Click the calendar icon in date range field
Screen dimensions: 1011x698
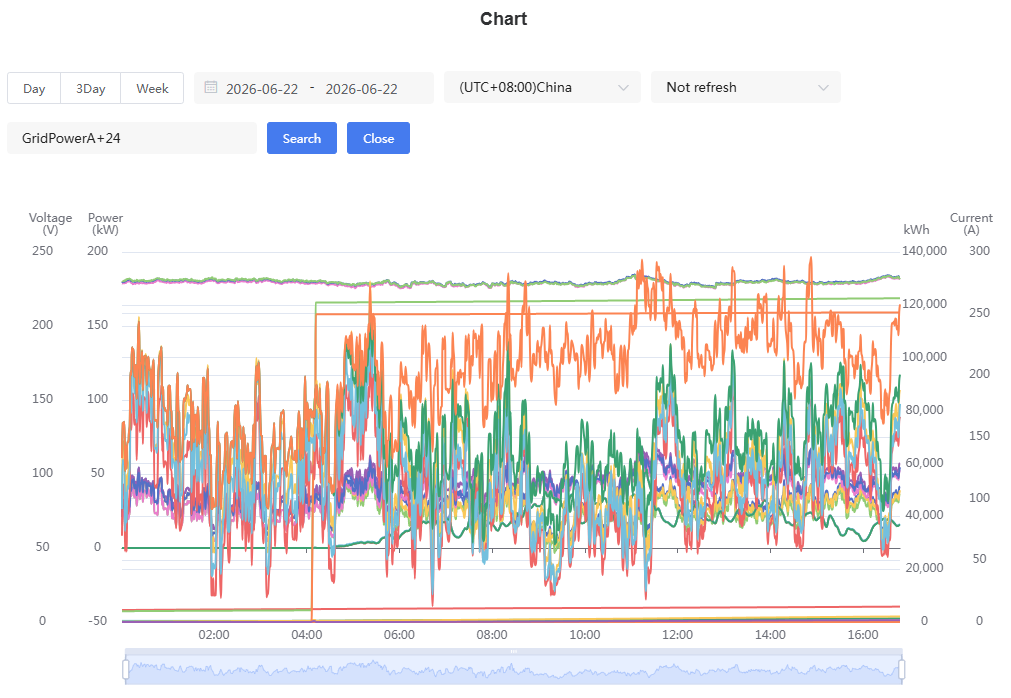tap(211, 87)
